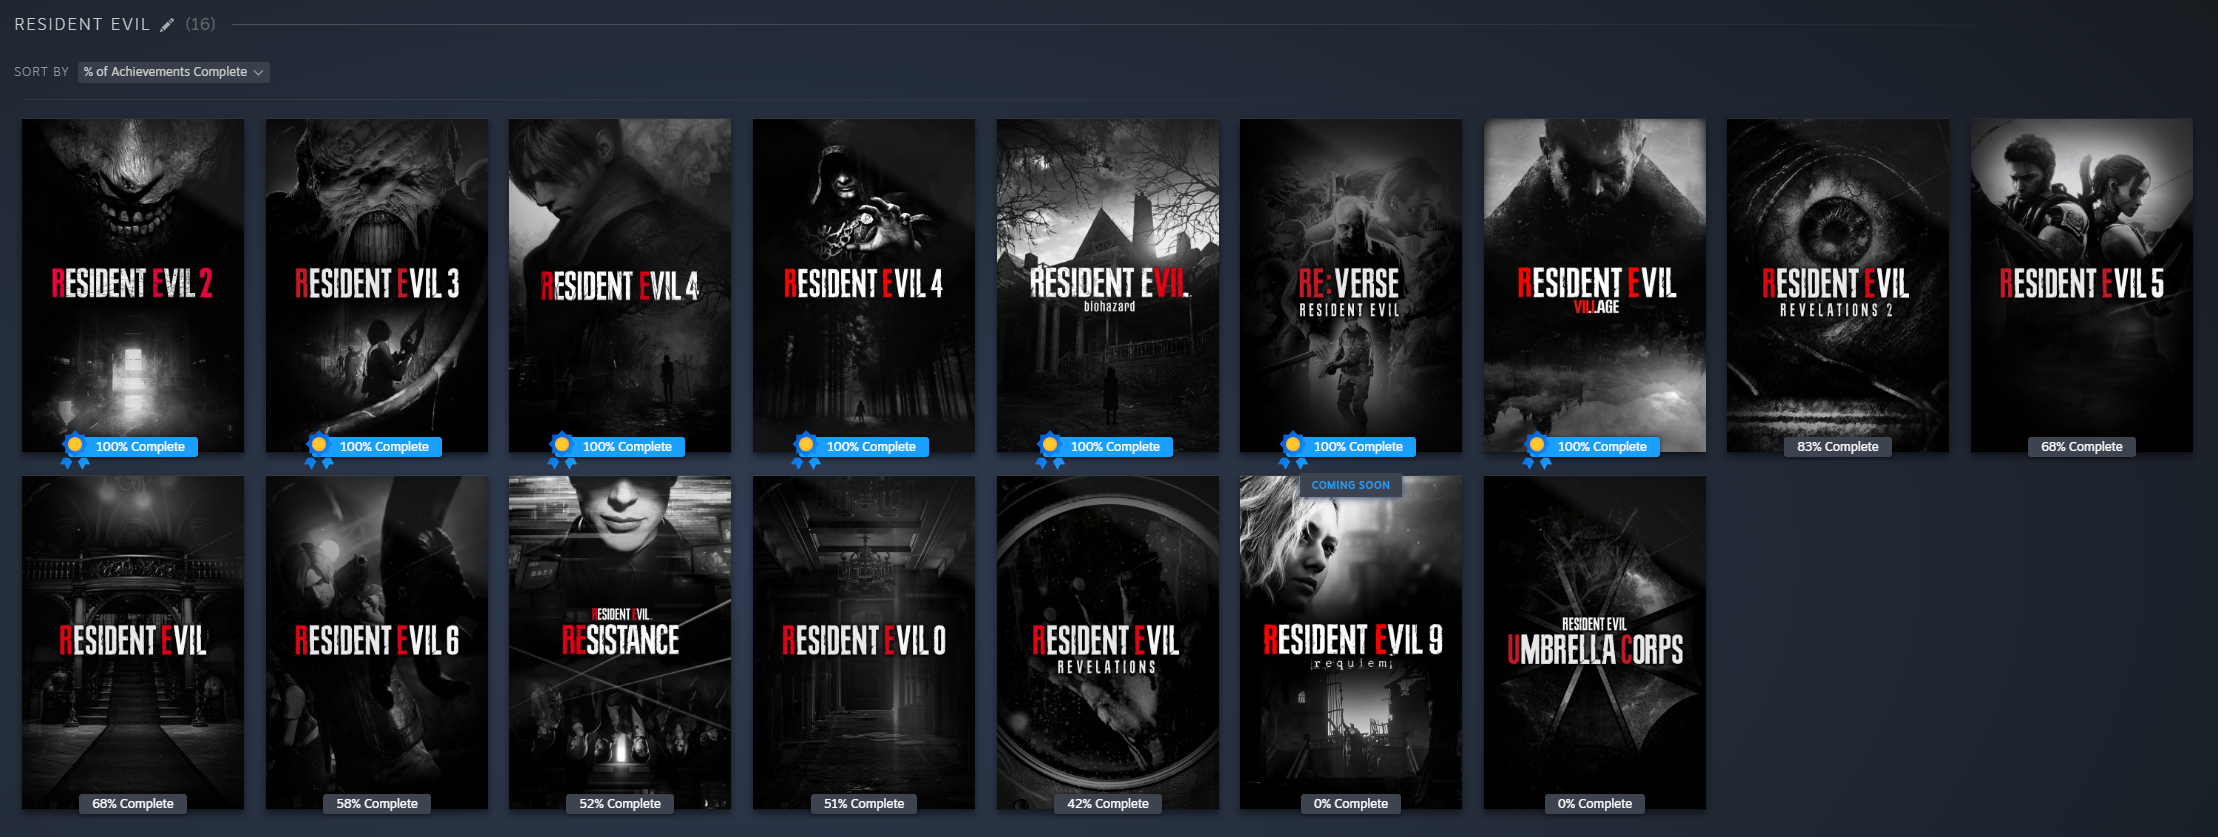Click the pencil icon to rename the collection
This screenshot has height=837, width=2218.
[x=167, y=25]
